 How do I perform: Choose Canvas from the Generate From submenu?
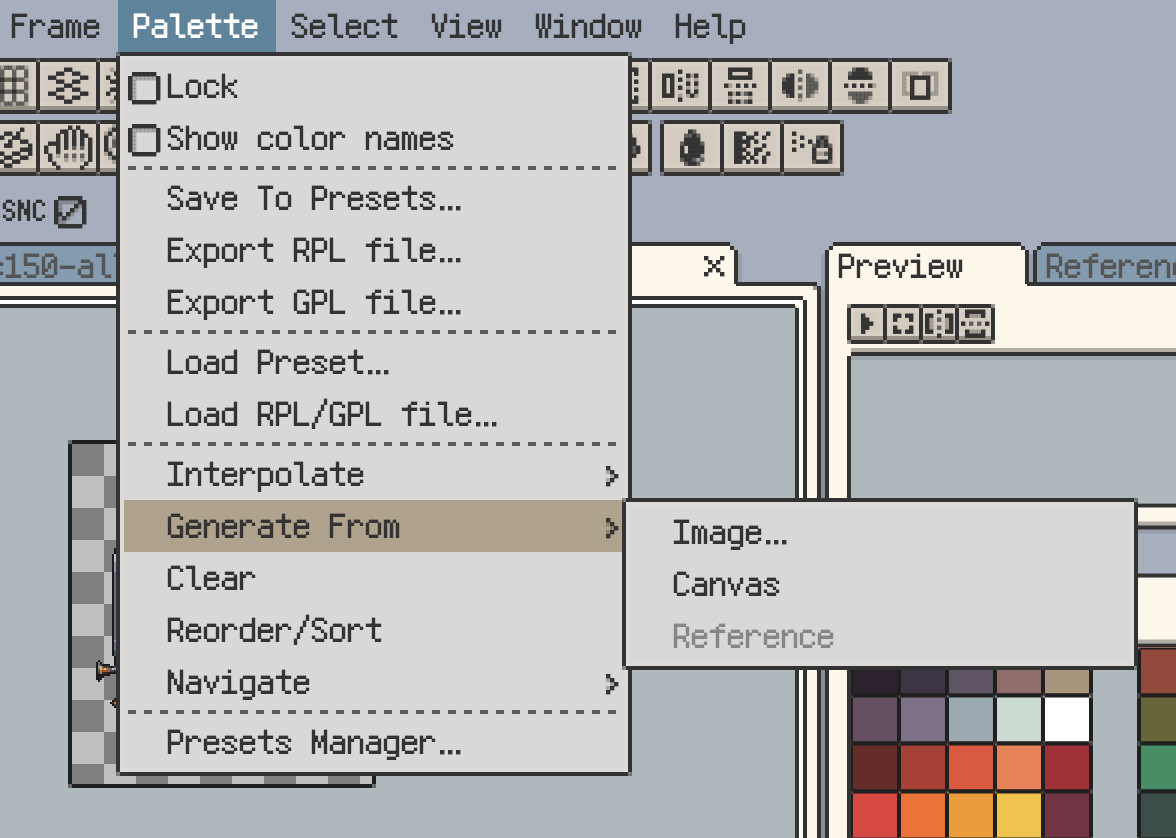click(726, 584)
